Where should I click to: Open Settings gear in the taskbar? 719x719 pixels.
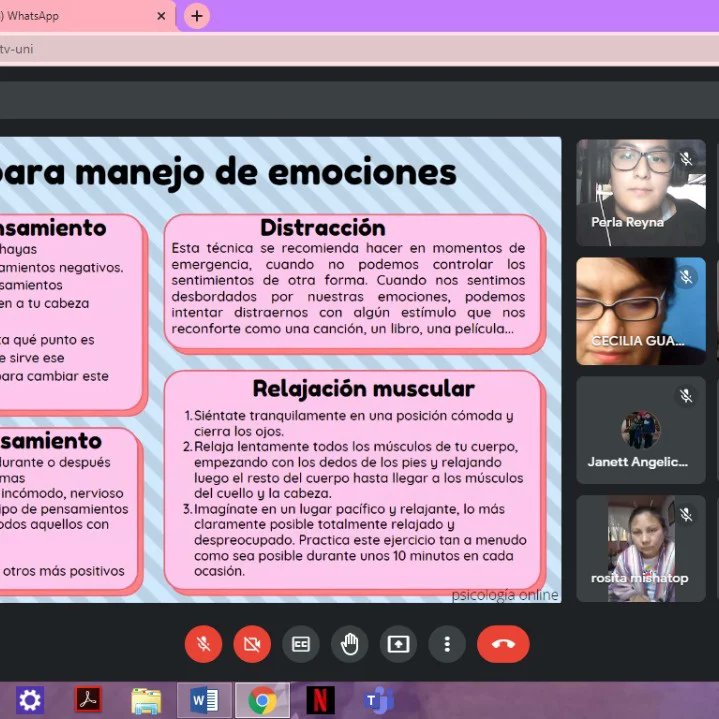[x=30, y=700]
